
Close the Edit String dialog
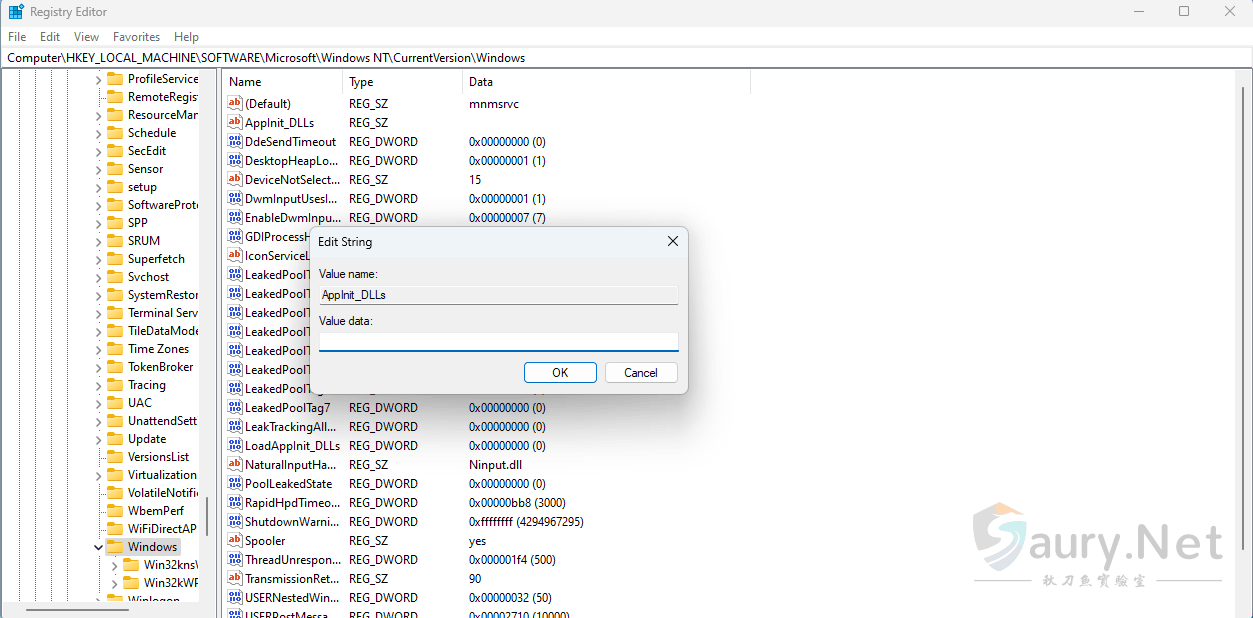tap(672, 241)
